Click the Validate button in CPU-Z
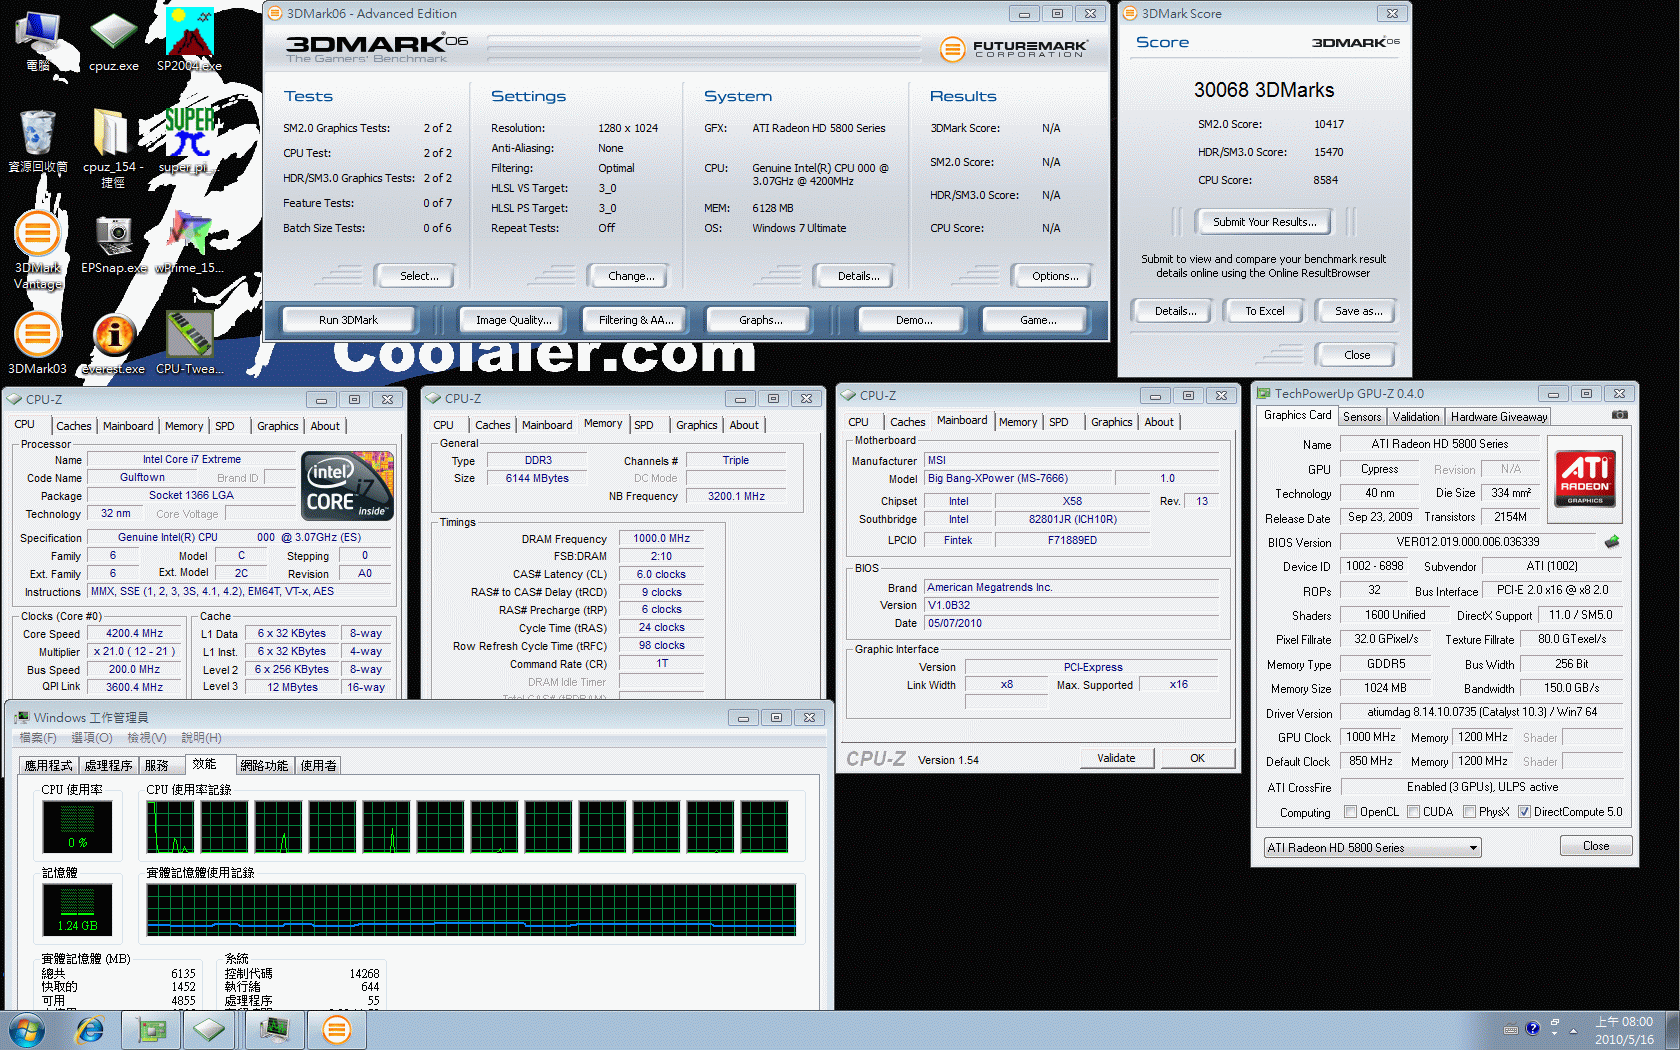The width and height of the screenshot is (1680, 1050). [x=1116, y=758]
